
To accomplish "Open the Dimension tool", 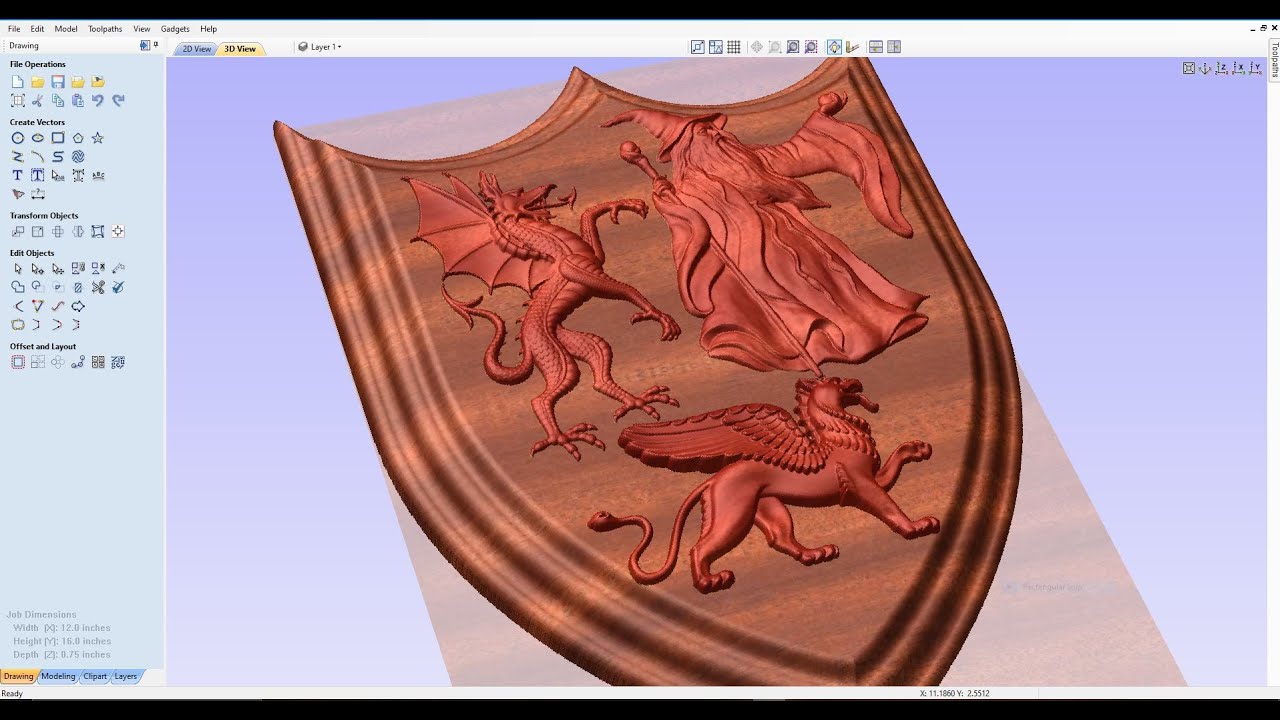I will click(x=38, y=194).
